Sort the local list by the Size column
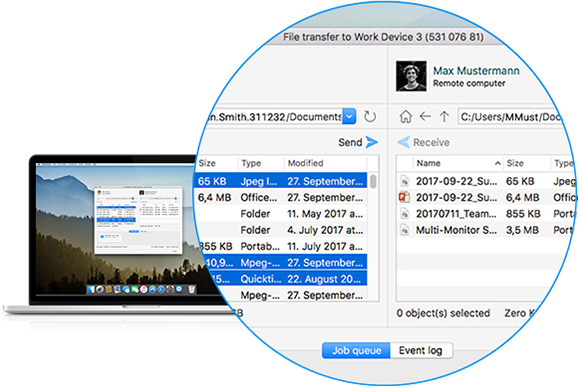 (207, 163)
